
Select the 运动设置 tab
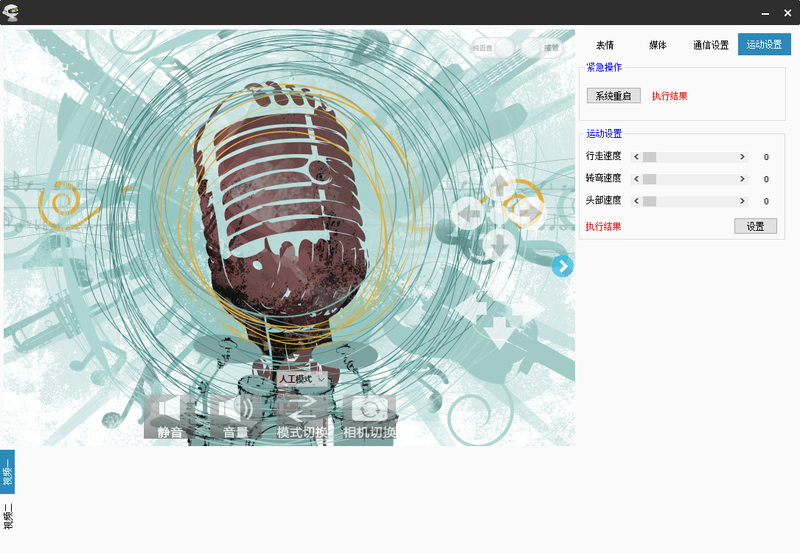[x=764, y=44]
